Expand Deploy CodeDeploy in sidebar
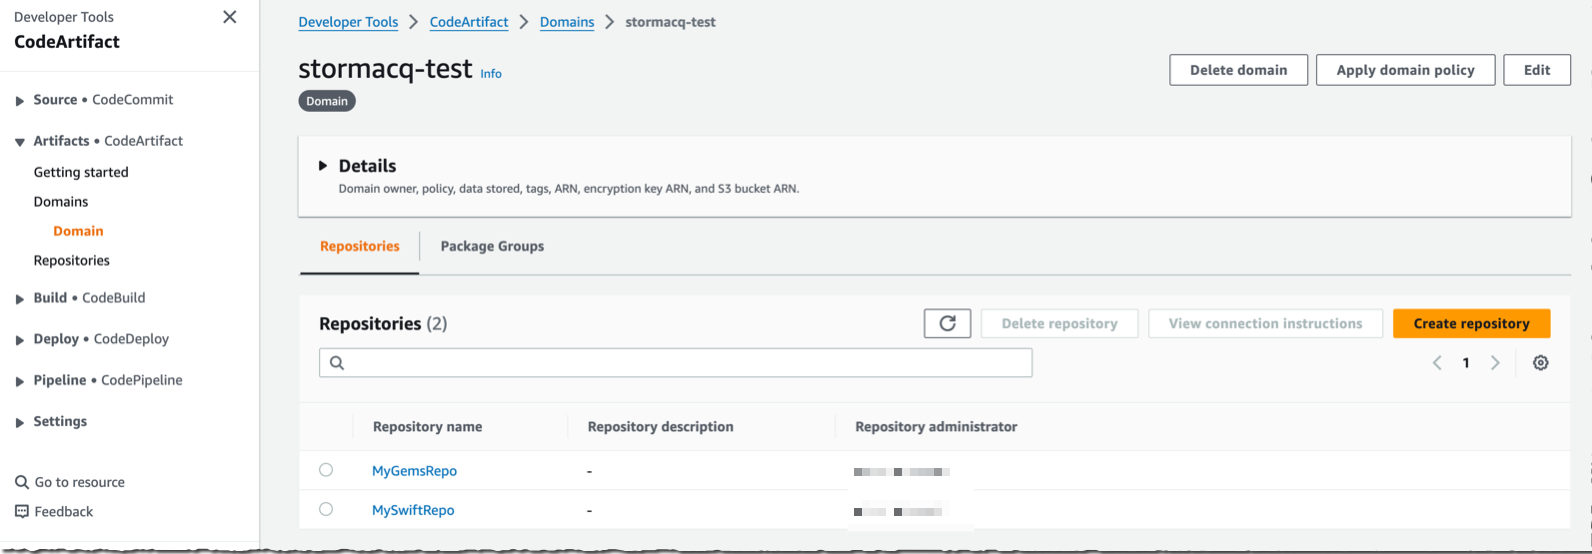Image resolution: width=1592 pixels, height=554 pixels. (19, 340)
